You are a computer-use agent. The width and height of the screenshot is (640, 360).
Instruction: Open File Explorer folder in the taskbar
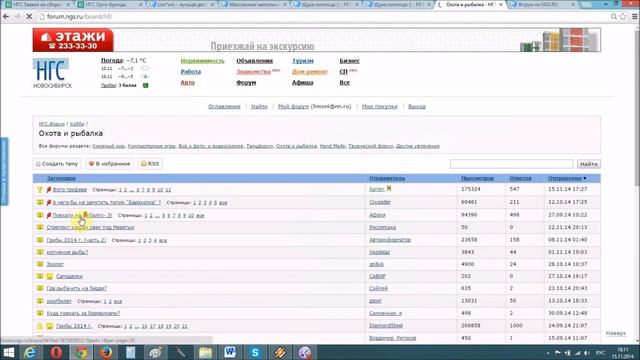click(x=205, y=352)
